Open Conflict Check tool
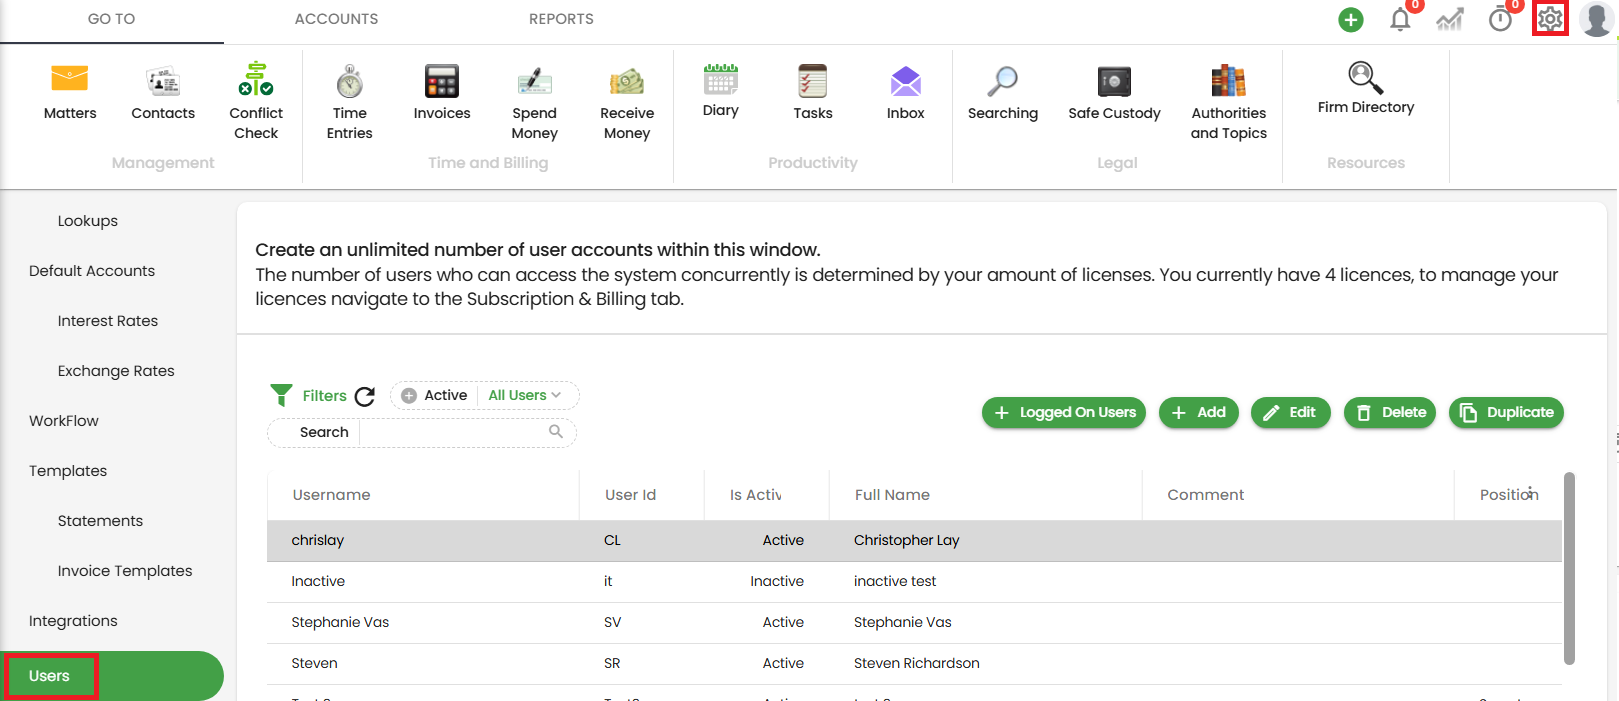1619x701 pixels. pyautogui.click(x=256, y=80)
